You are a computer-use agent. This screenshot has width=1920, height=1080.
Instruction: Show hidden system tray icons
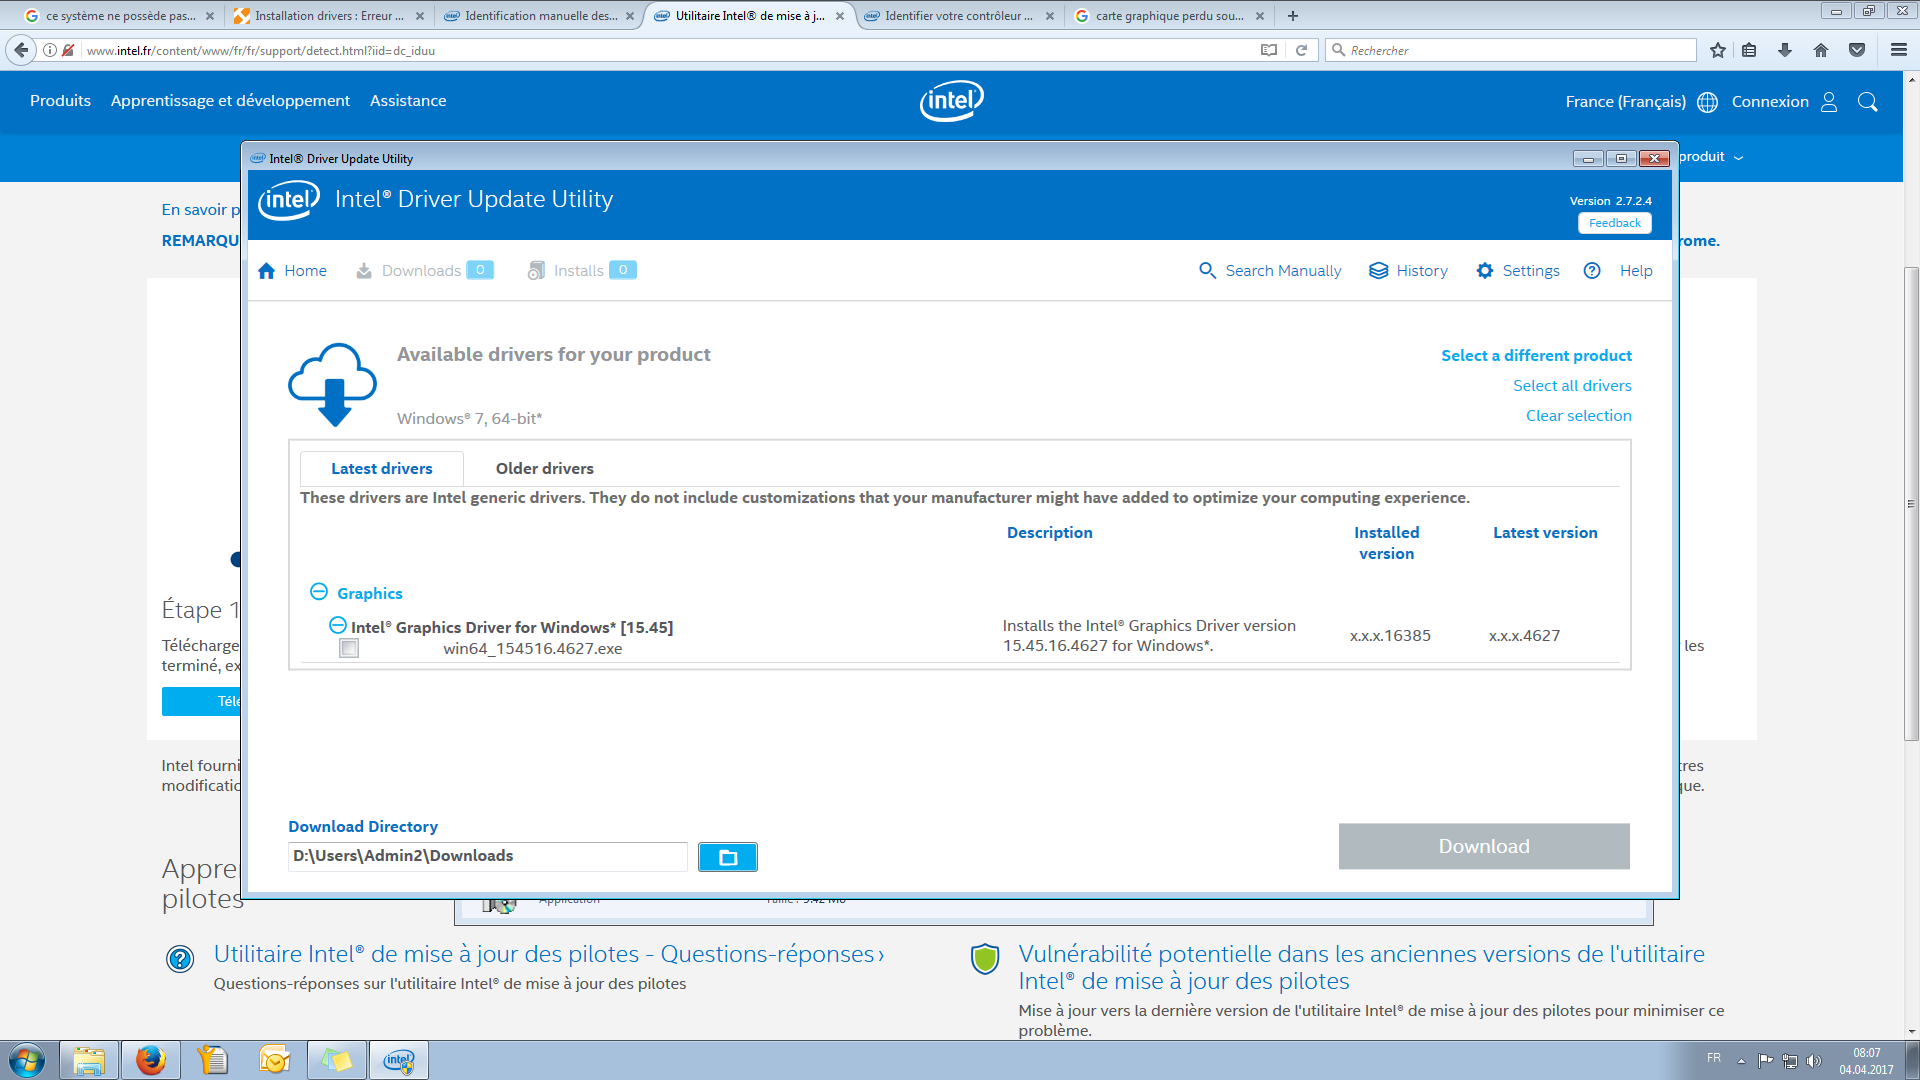[1741, 1061]
